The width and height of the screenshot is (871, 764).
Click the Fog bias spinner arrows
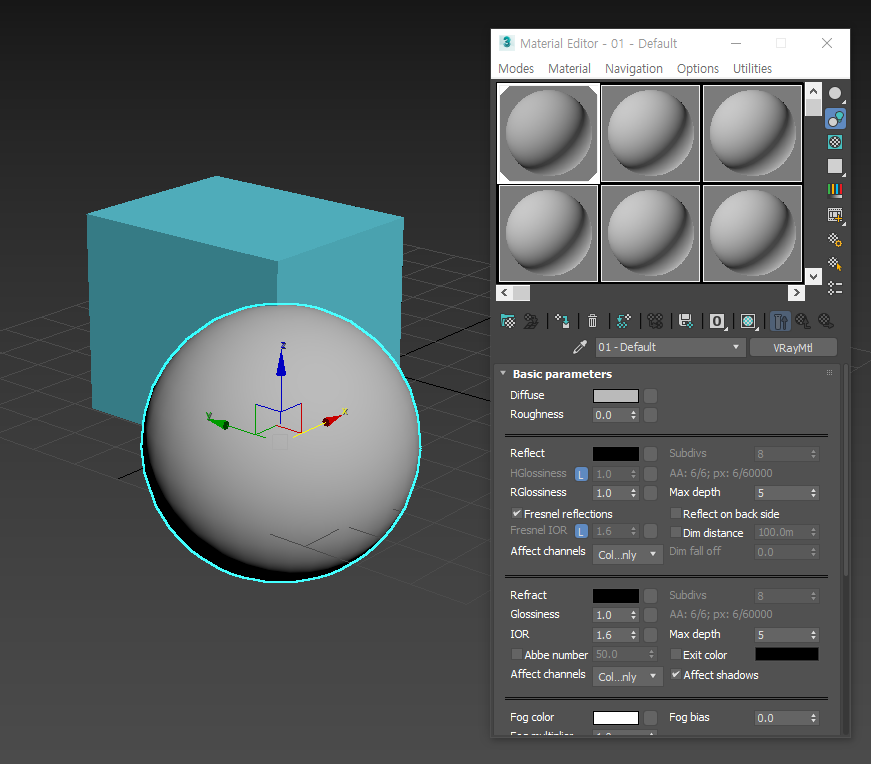[x=813, y=718]
